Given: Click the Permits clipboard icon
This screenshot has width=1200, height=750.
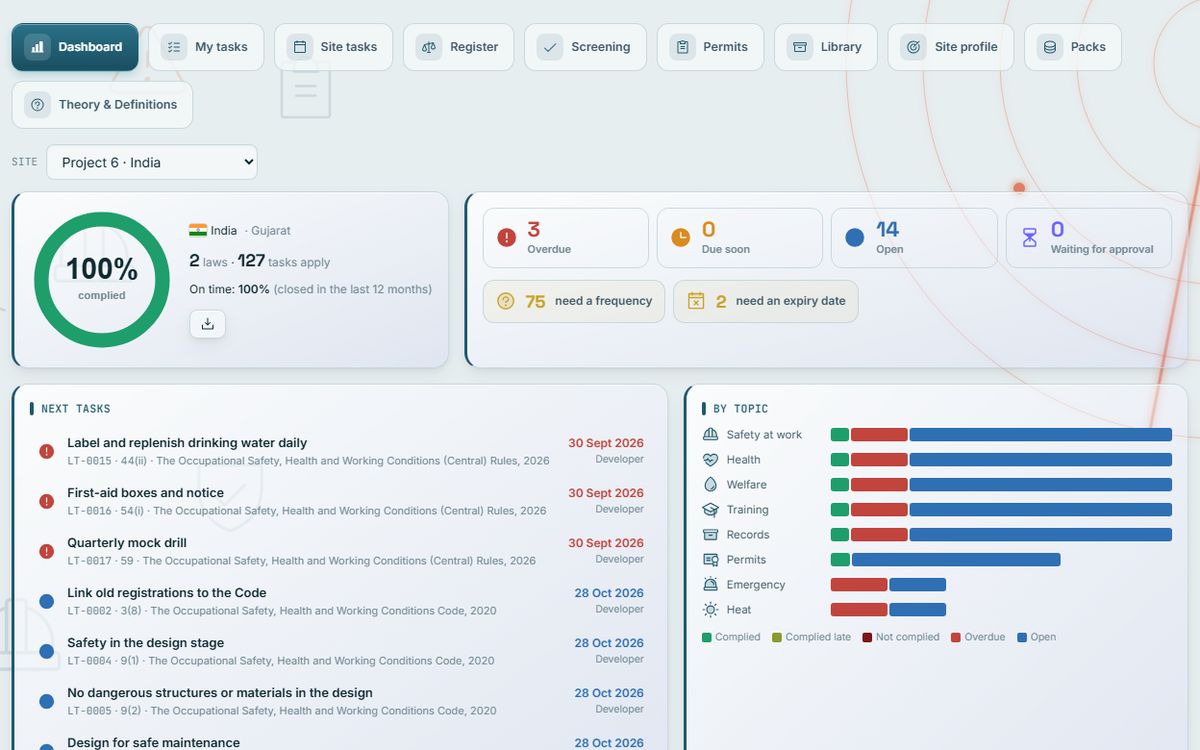Looking at the screenshot, I should (682, 47).
